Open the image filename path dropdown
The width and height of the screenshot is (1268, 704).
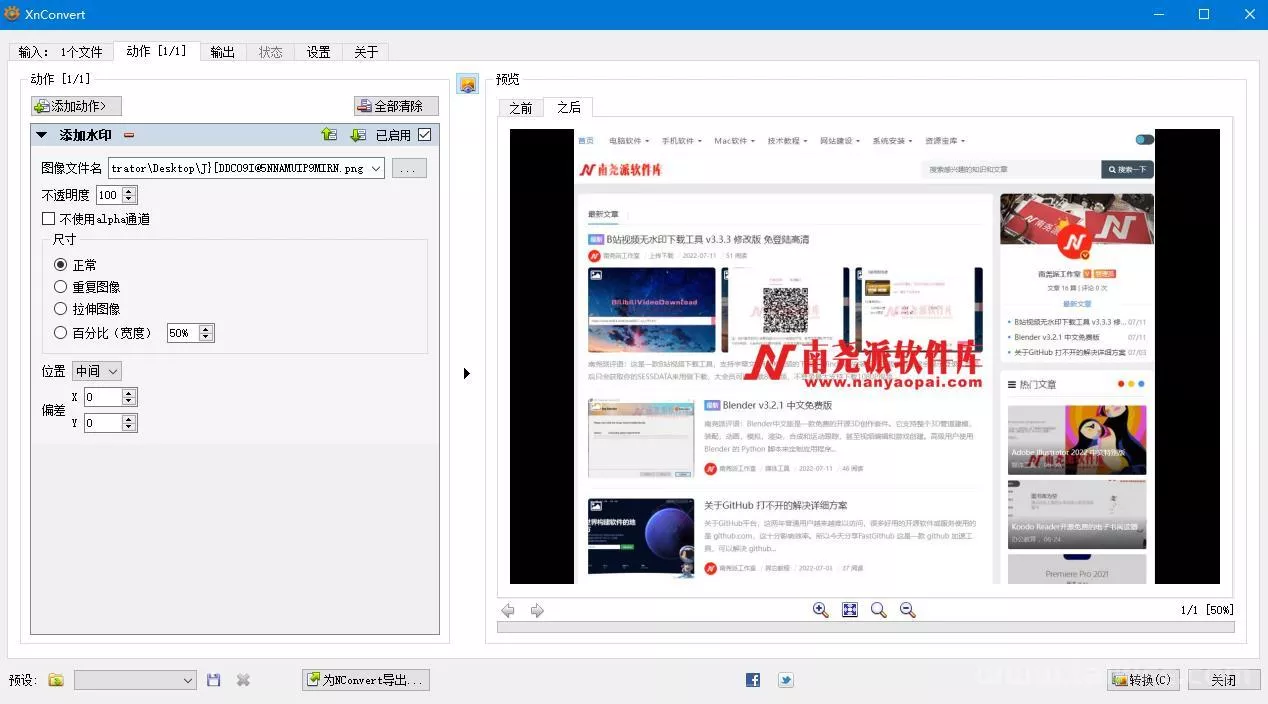[x=376, y=169]
